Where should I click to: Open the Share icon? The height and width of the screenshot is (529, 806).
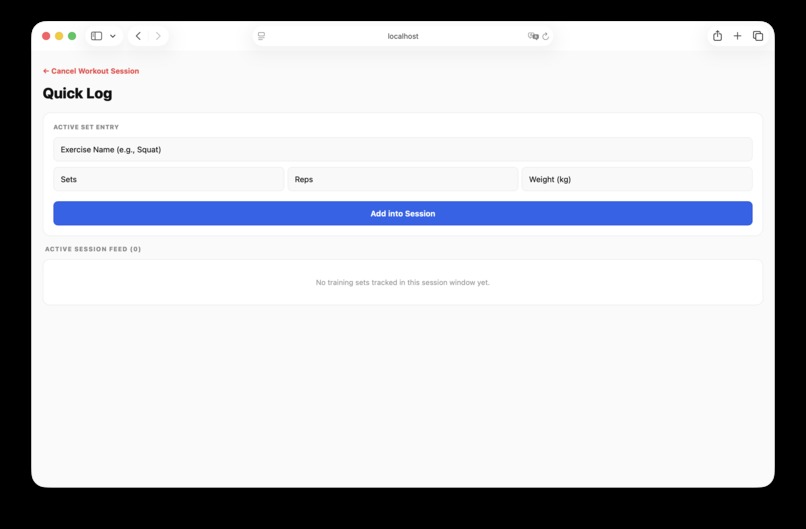[x=718, y=35]
